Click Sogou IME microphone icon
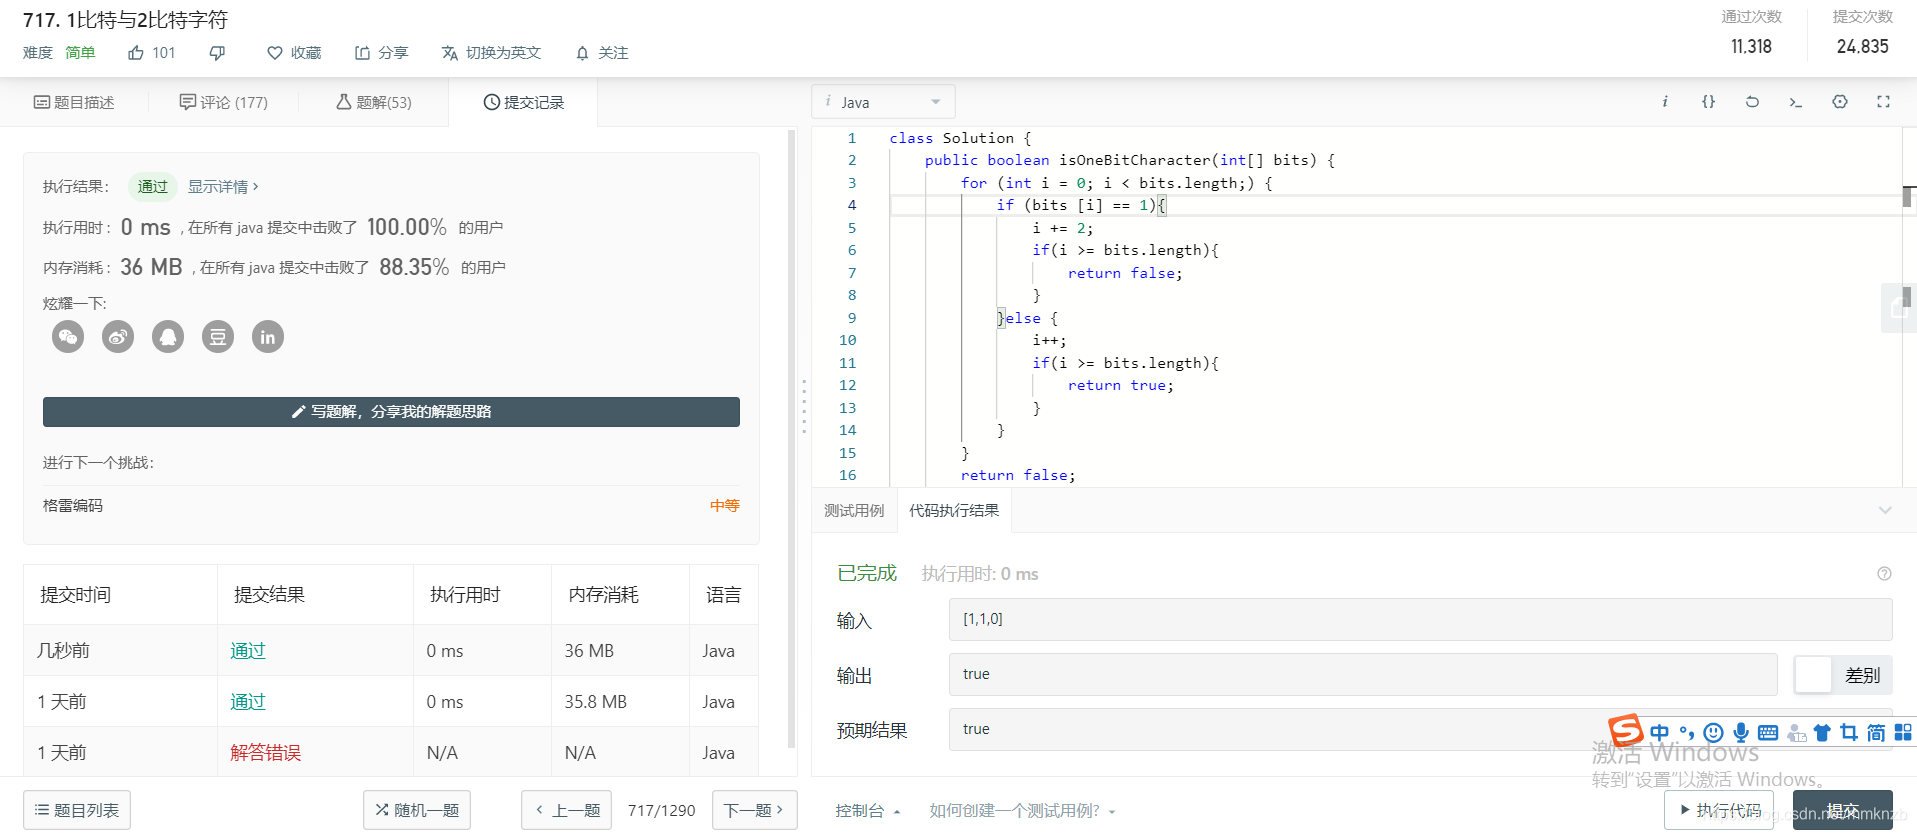 click(x=1741, y=732)
